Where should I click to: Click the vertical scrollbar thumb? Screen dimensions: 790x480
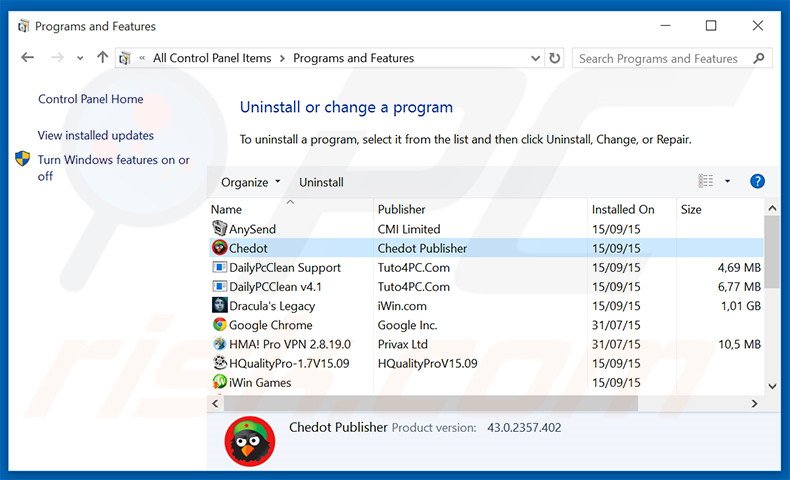coord(771,252)
